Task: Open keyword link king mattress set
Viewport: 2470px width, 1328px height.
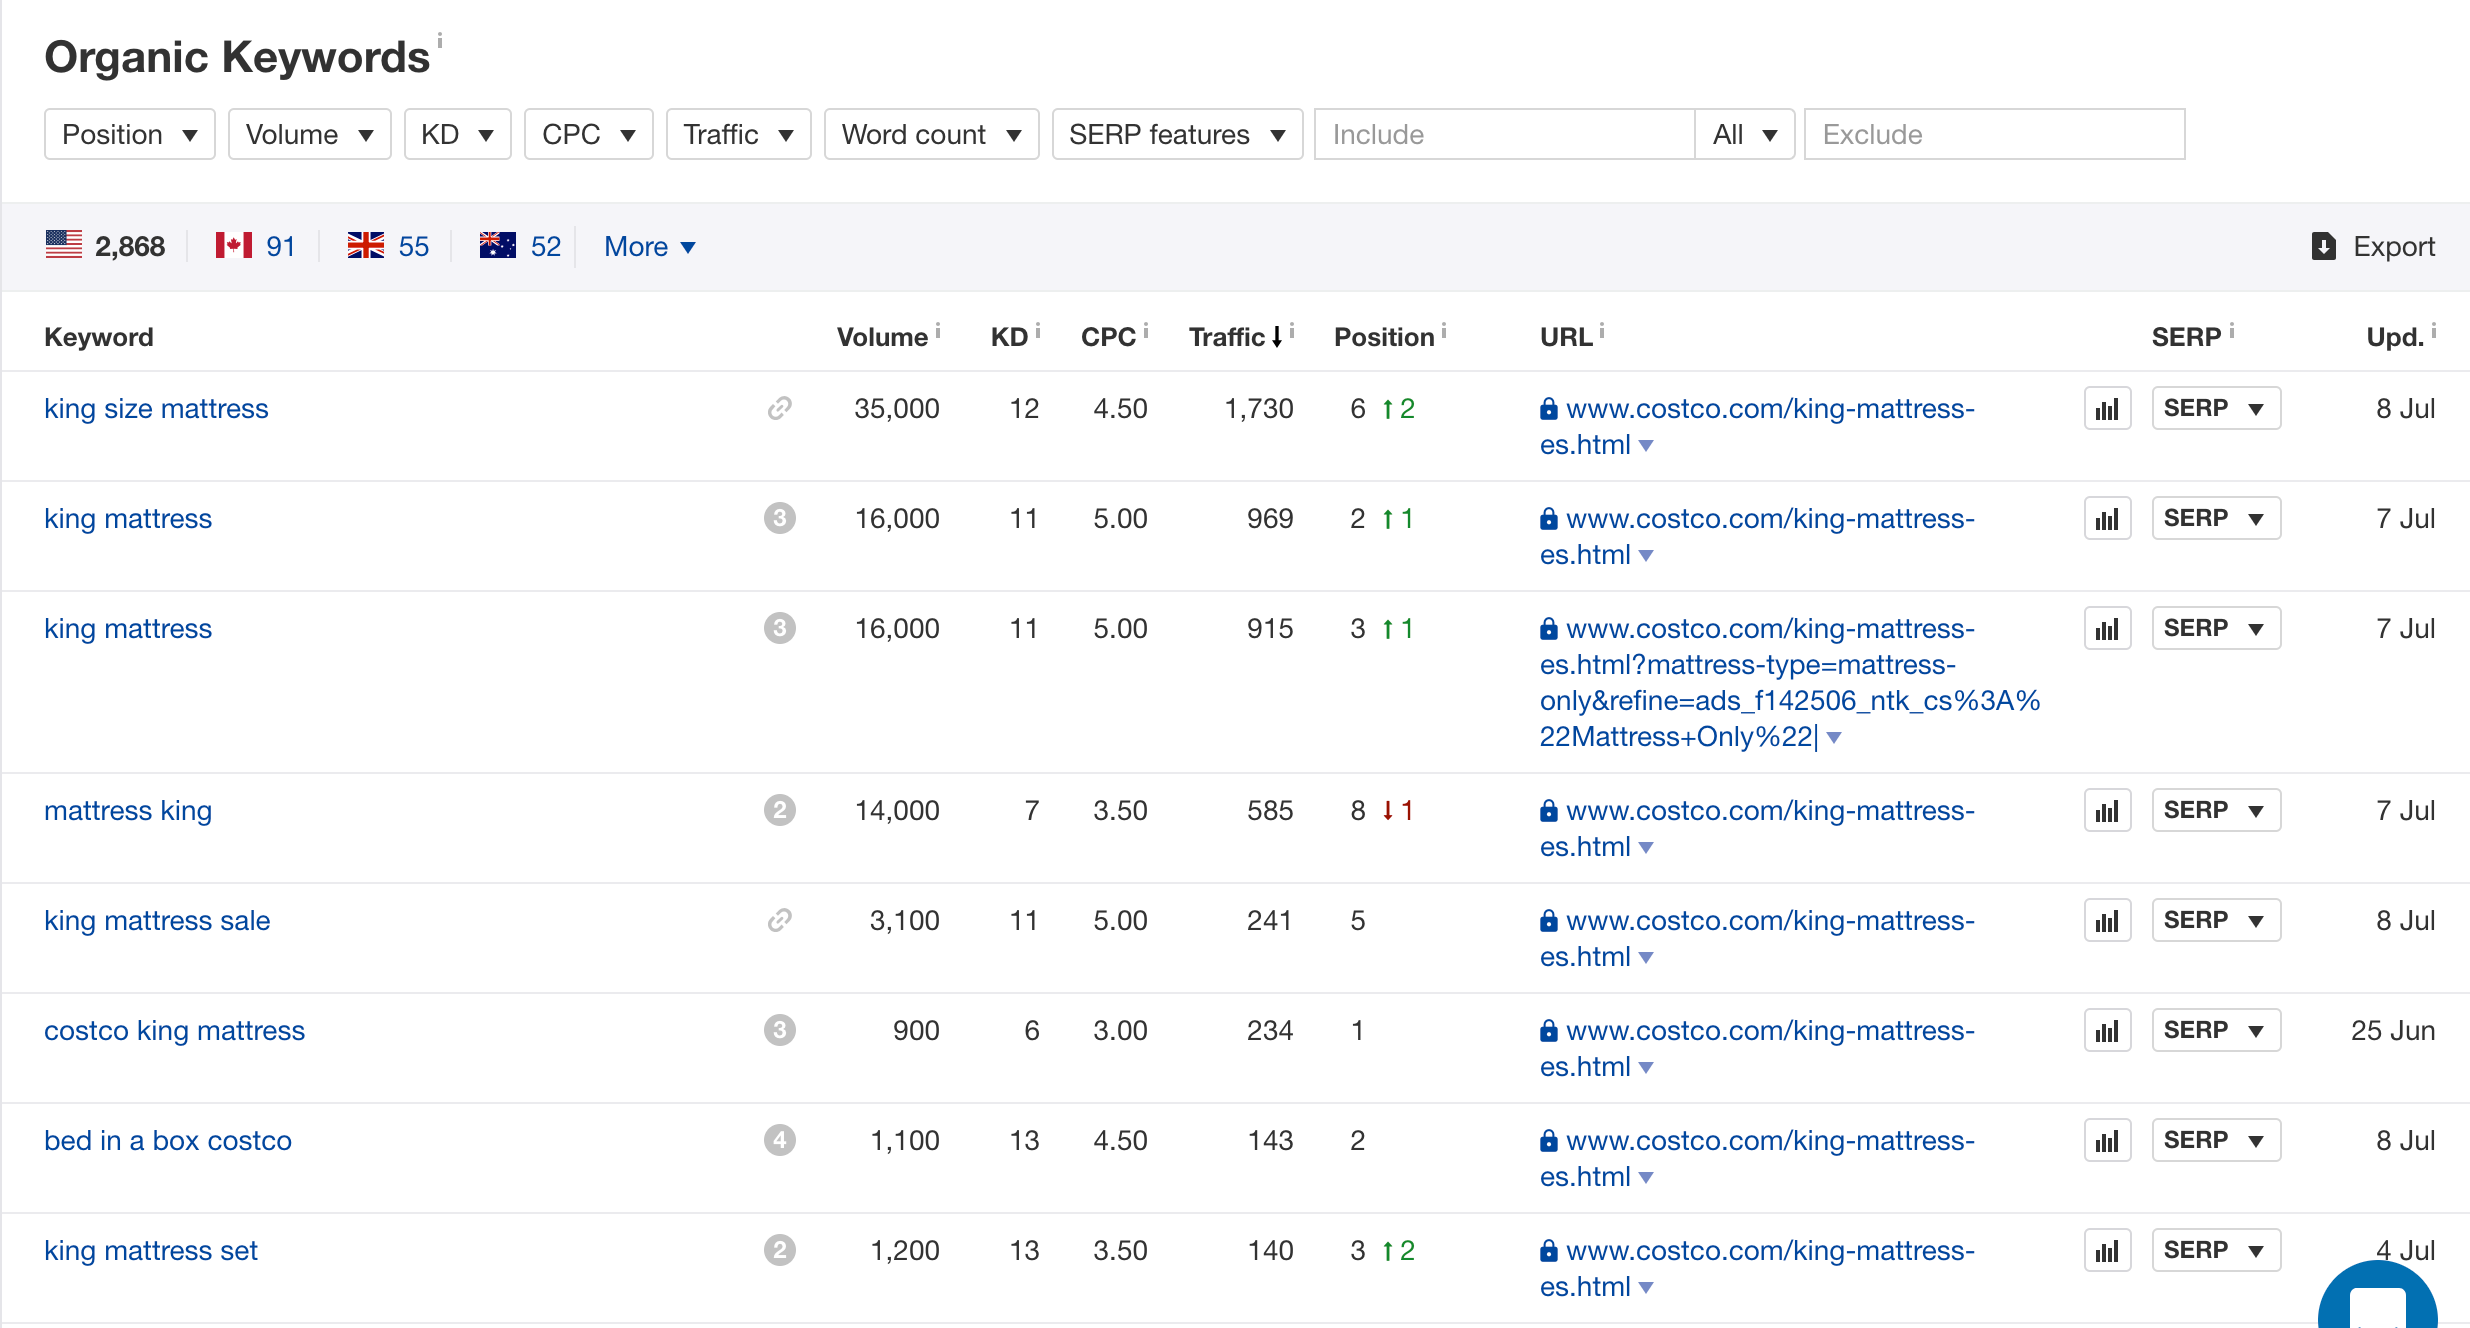Action: pos(151,1250)
